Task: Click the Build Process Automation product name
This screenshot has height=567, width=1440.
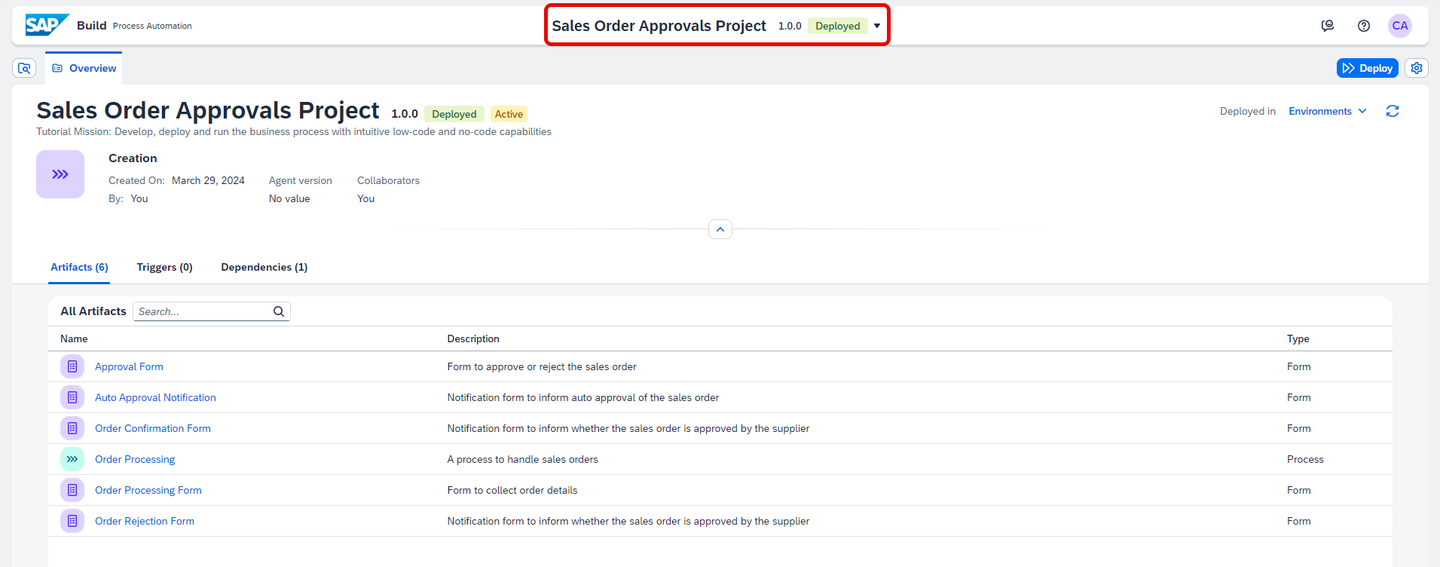Action: pos(134,26)
